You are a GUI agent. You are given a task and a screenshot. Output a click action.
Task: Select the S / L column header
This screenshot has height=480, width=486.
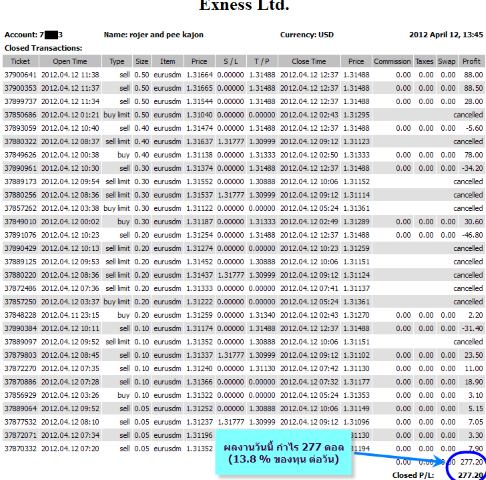click(x=231, y=61)
